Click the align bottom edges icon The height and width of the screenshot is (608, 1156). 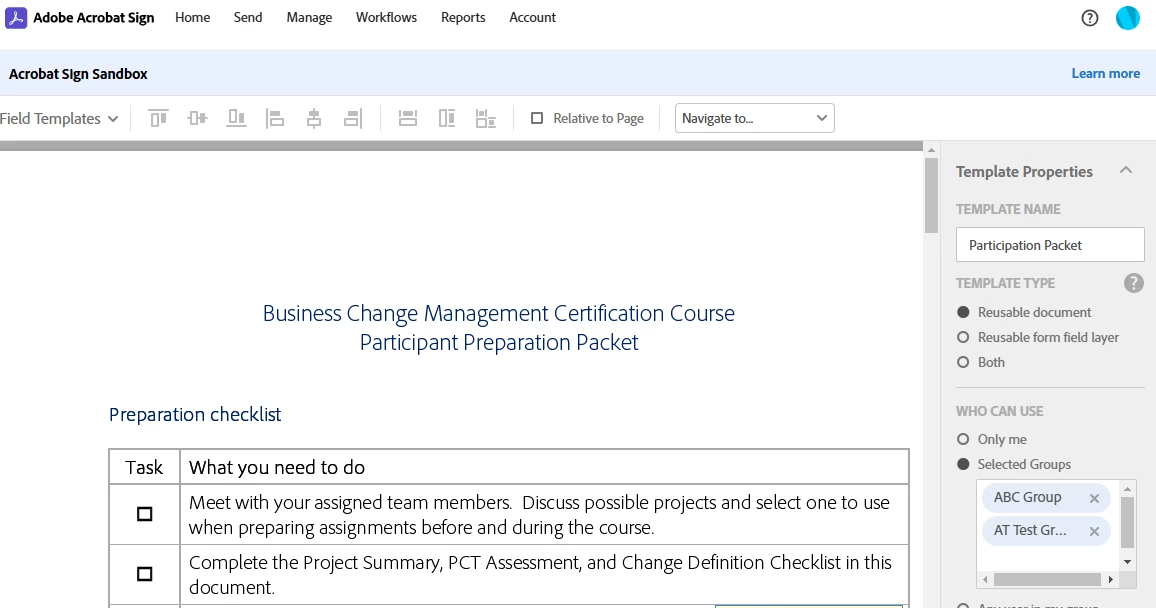click(236, 118)
